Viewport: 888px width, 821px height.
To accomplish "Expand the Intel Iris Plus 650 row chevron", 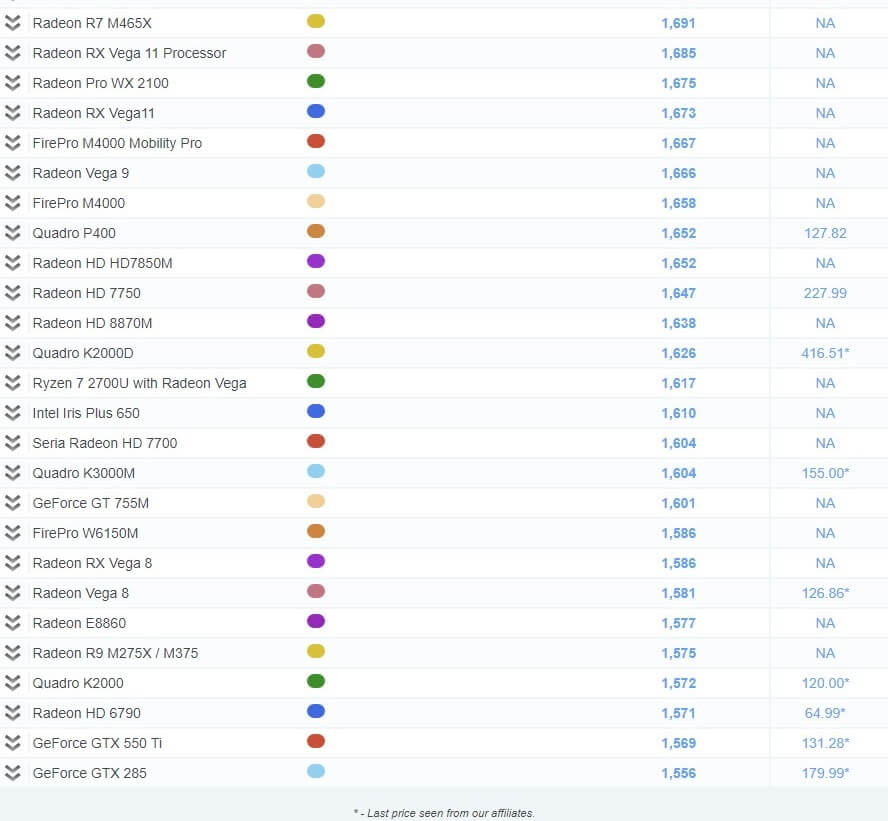I will [x=12, y=413].
